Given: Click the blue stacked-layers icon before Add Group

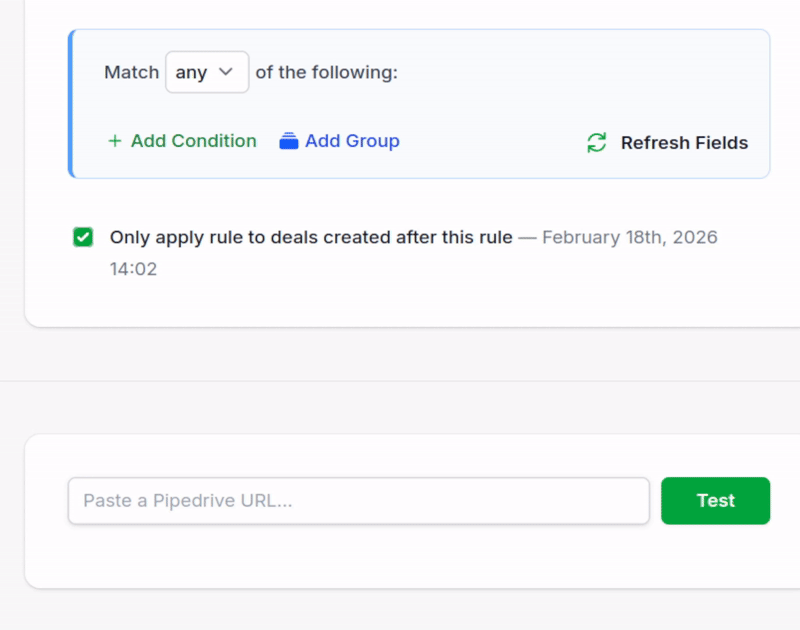Looking at the screenshot, I should click(287, 142).
